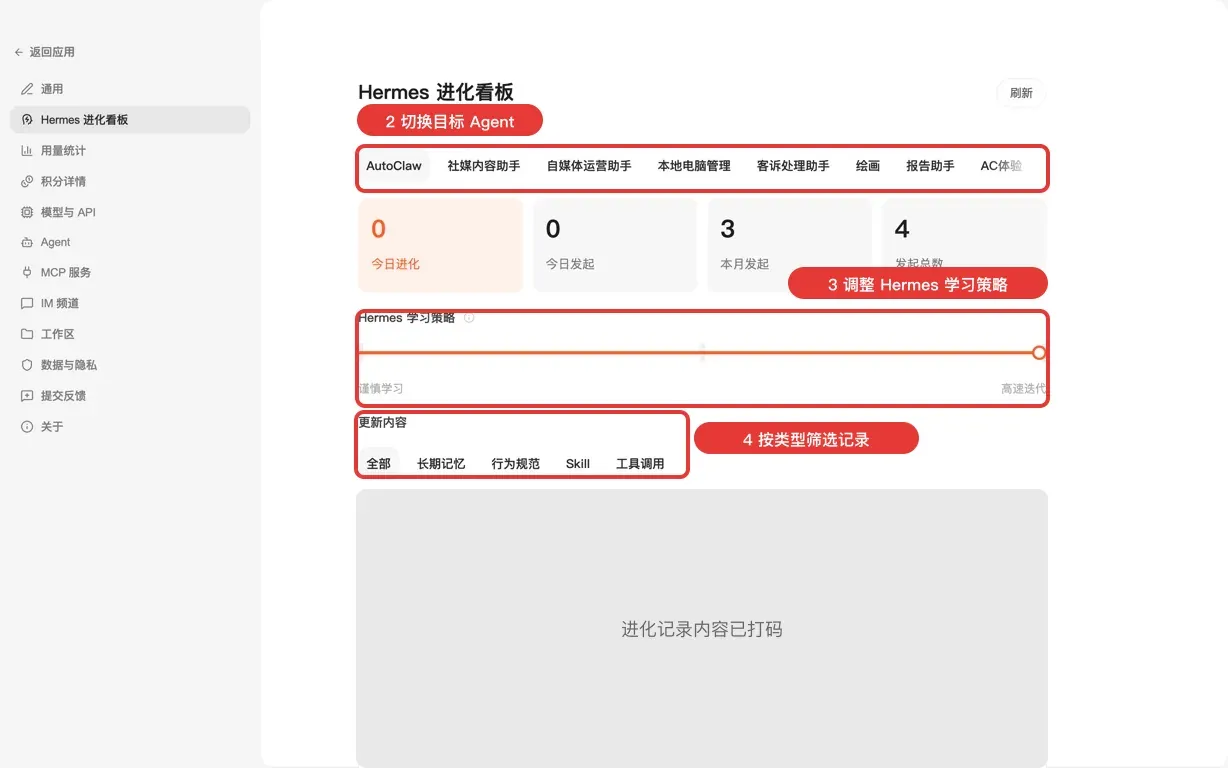Click the 谨慎学习 end label
This screenshot has height=768, width=1228.
tap(381, 389)
